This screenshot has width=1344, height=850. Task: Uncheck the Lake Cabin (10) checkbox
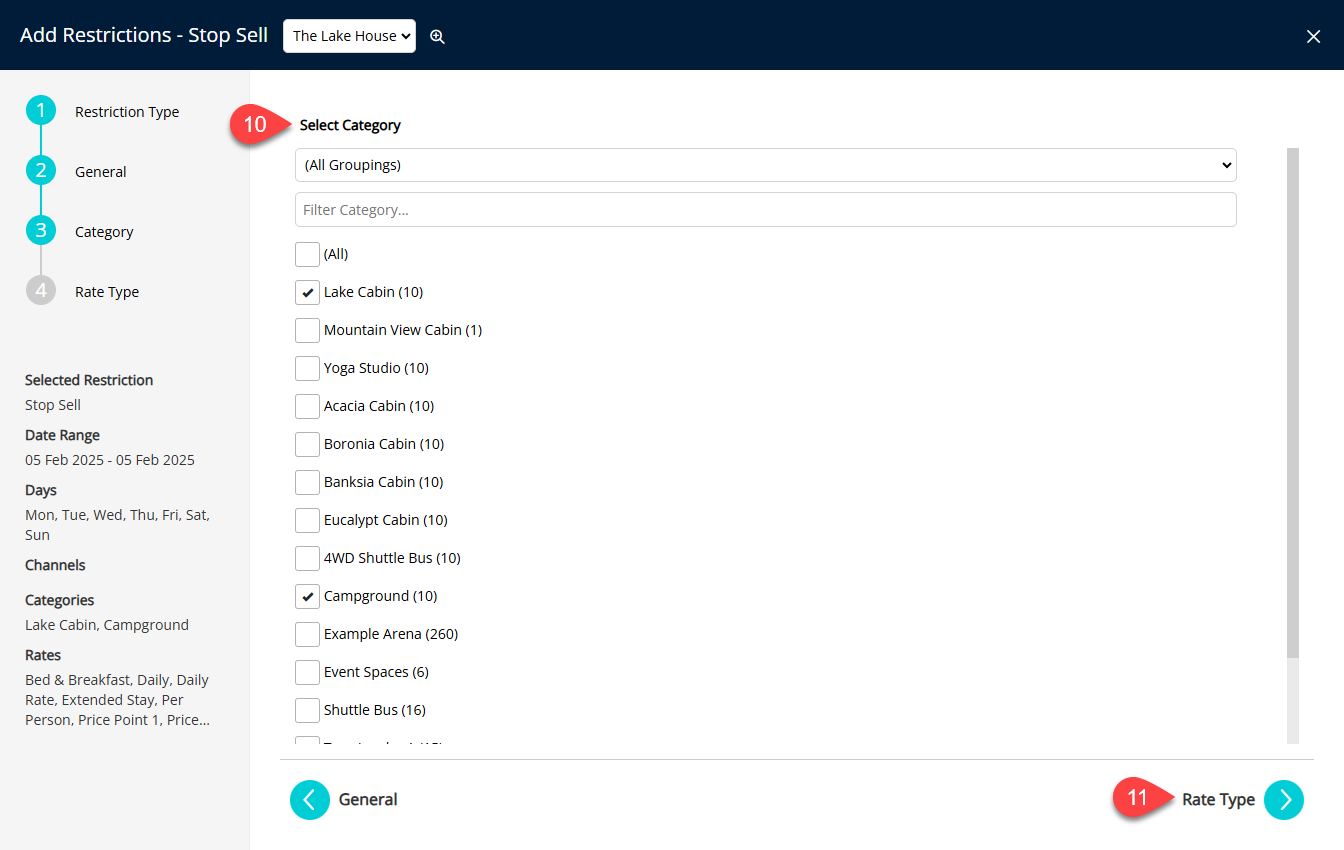[x=307, y=292]
